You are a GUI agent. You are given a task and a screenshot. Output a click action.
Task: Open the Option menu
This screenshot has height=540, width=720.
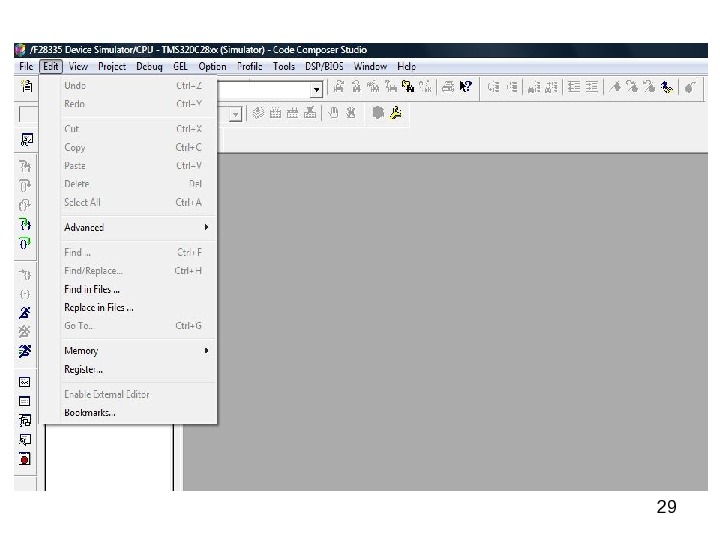212,67
